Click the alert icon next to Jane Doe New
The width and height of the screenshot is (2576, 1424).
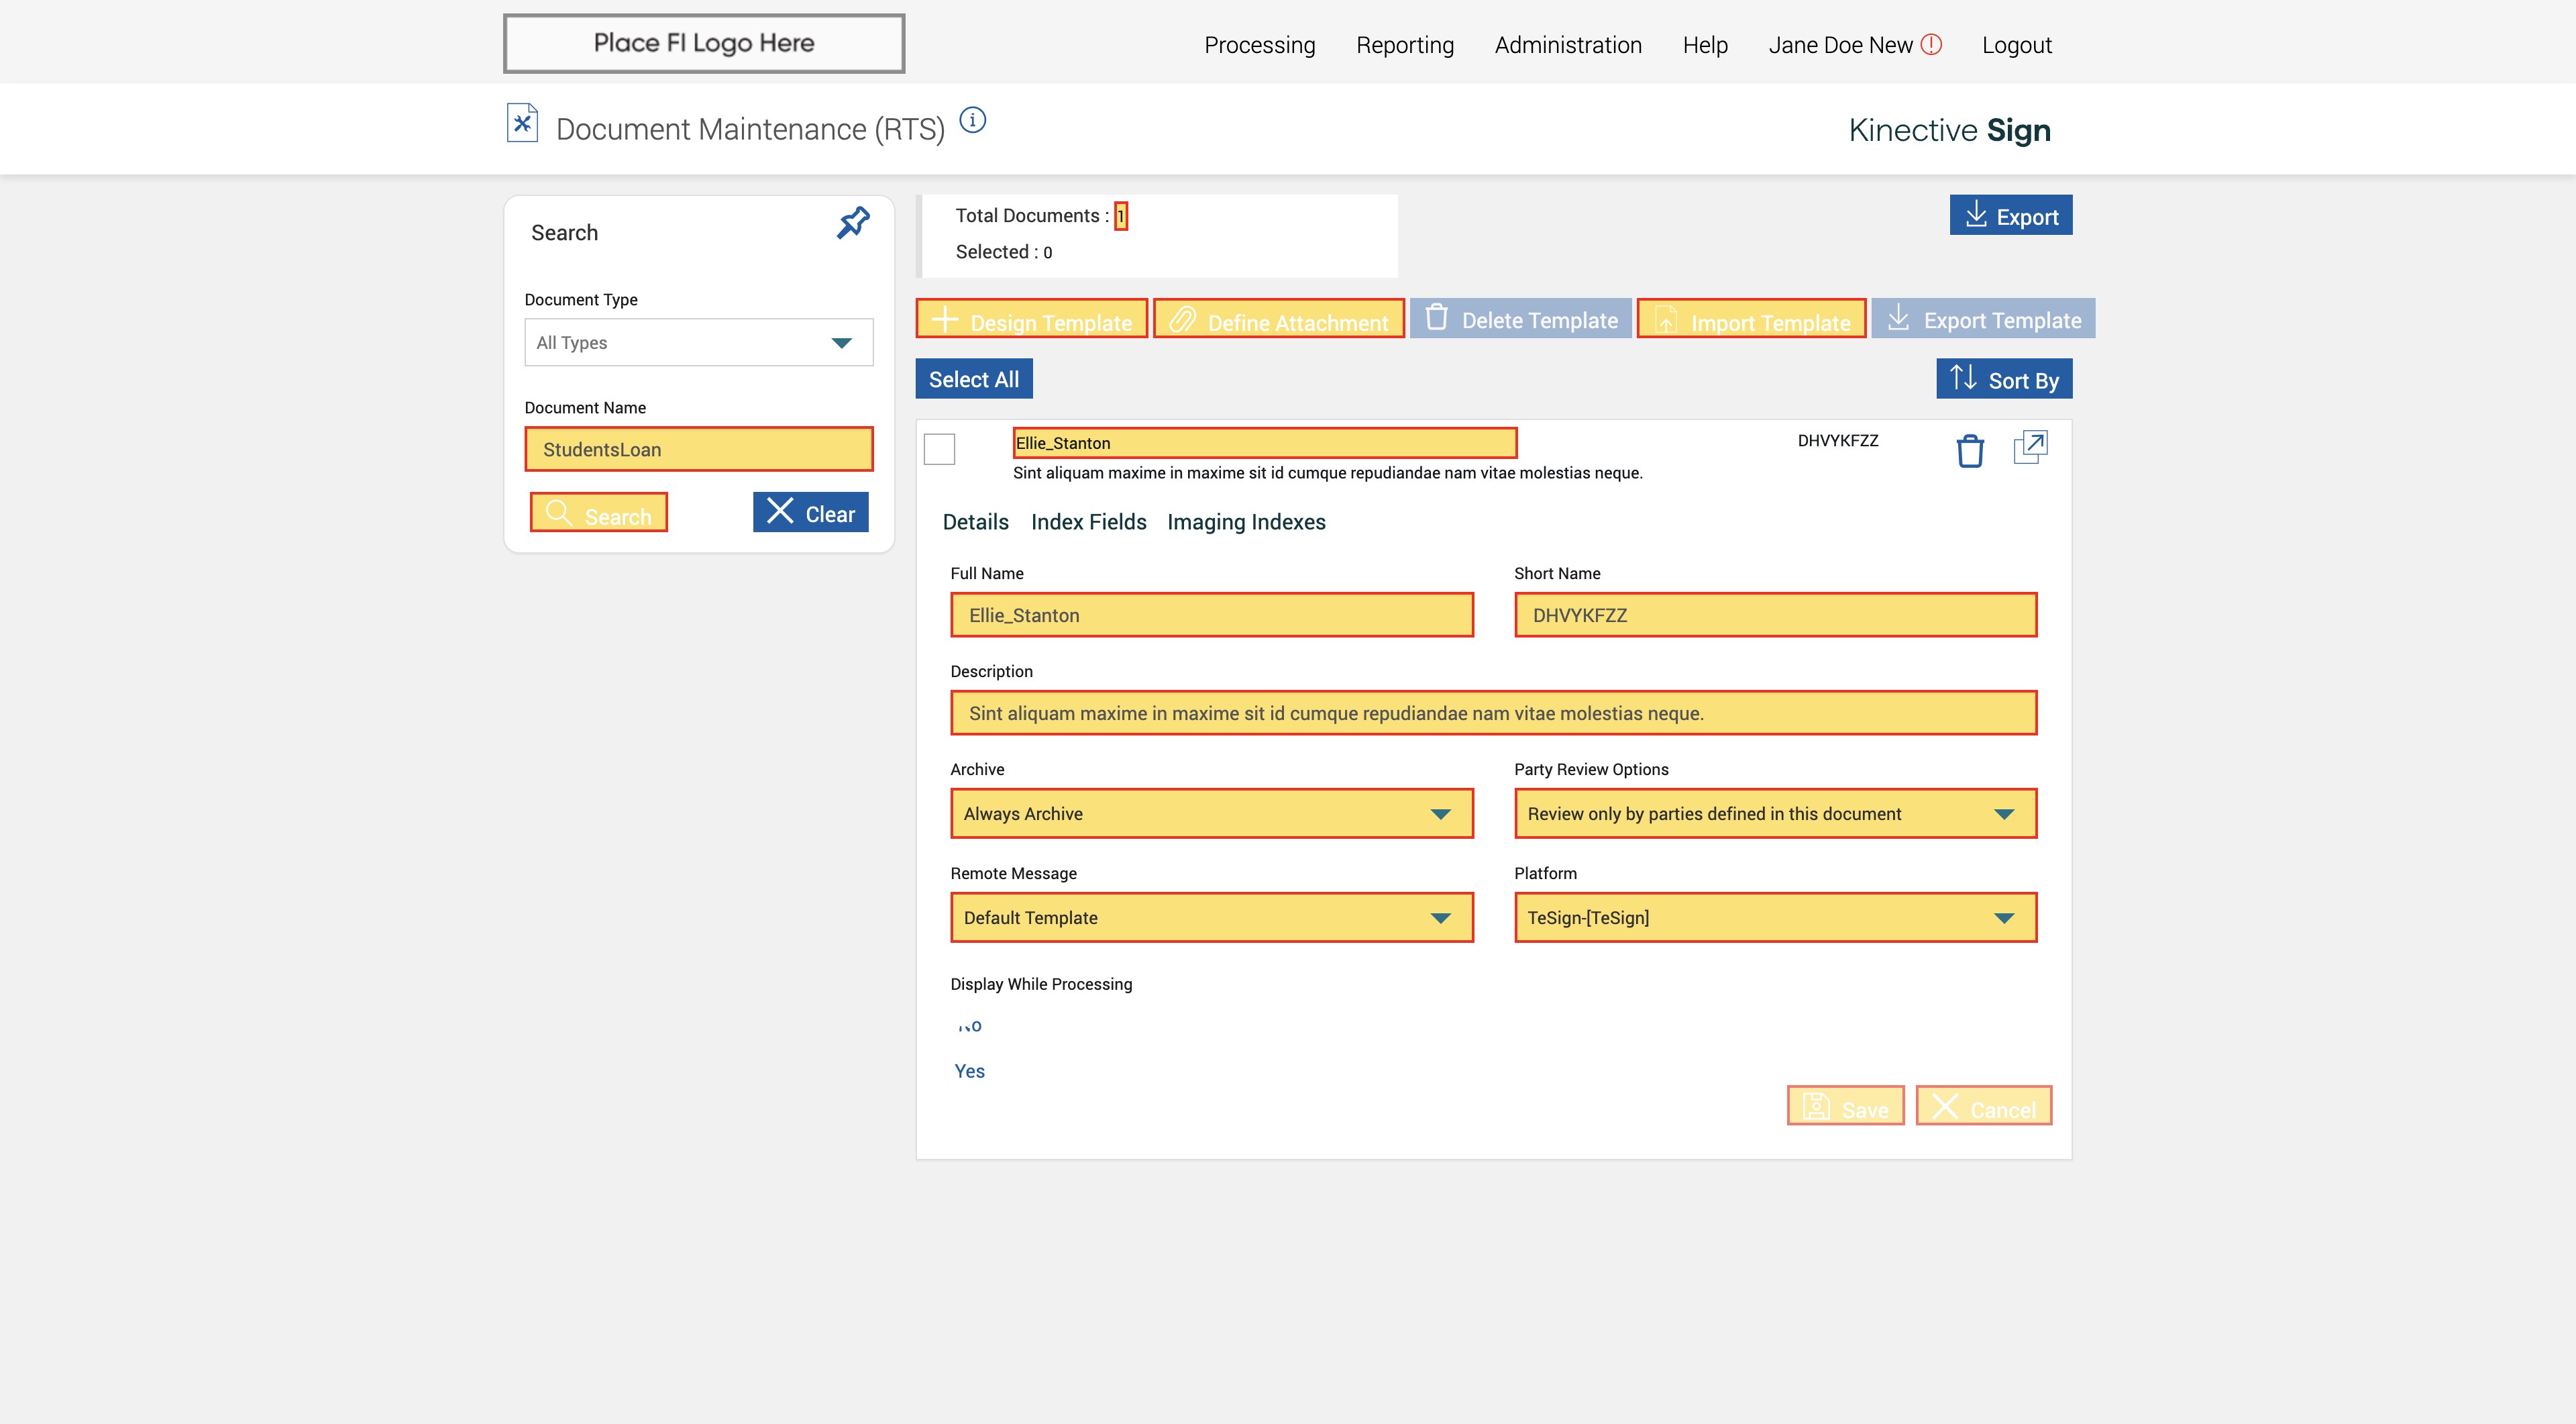point(1931,44)
